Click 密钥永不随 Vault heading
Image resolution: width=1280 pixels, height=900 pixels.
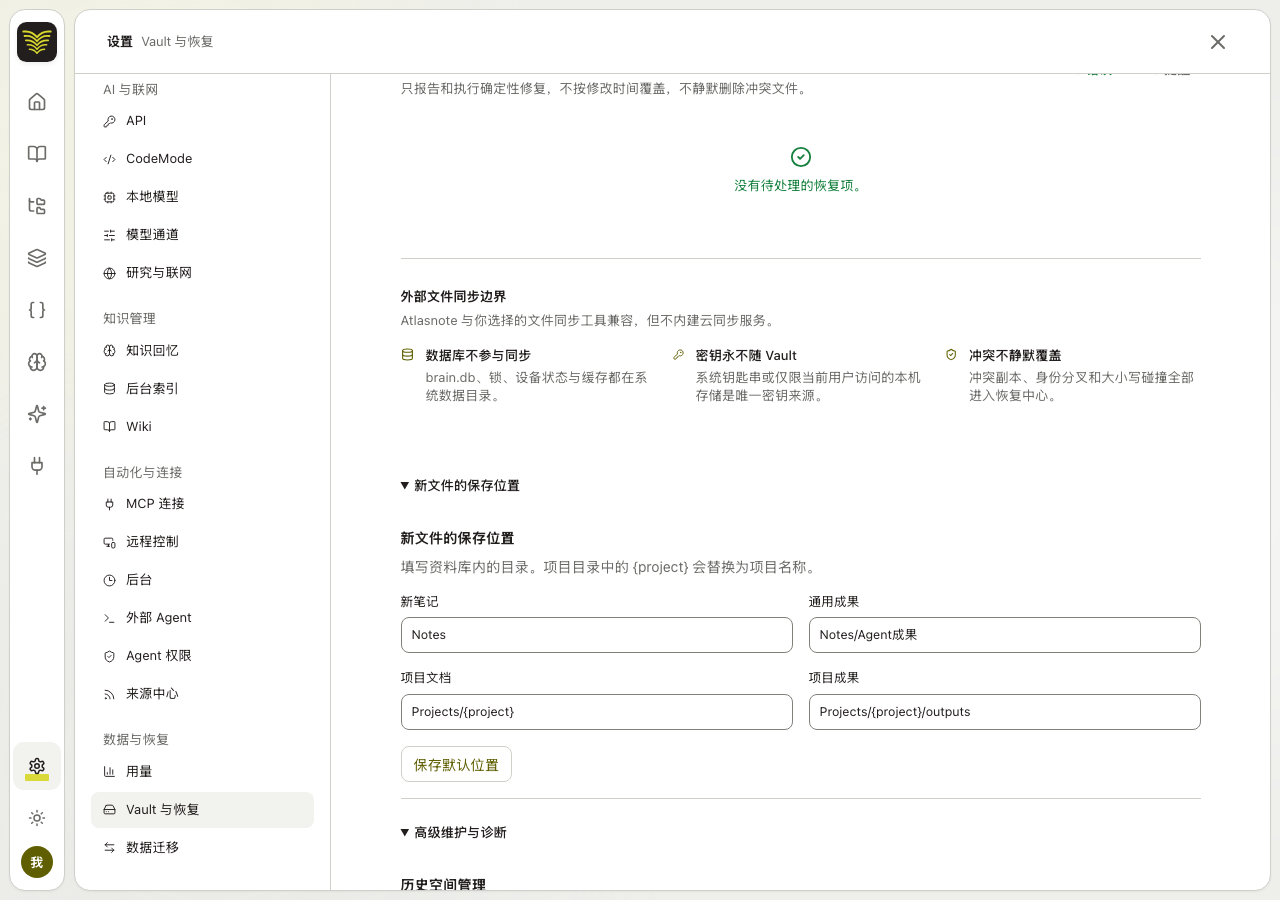(x=746, y=356)
